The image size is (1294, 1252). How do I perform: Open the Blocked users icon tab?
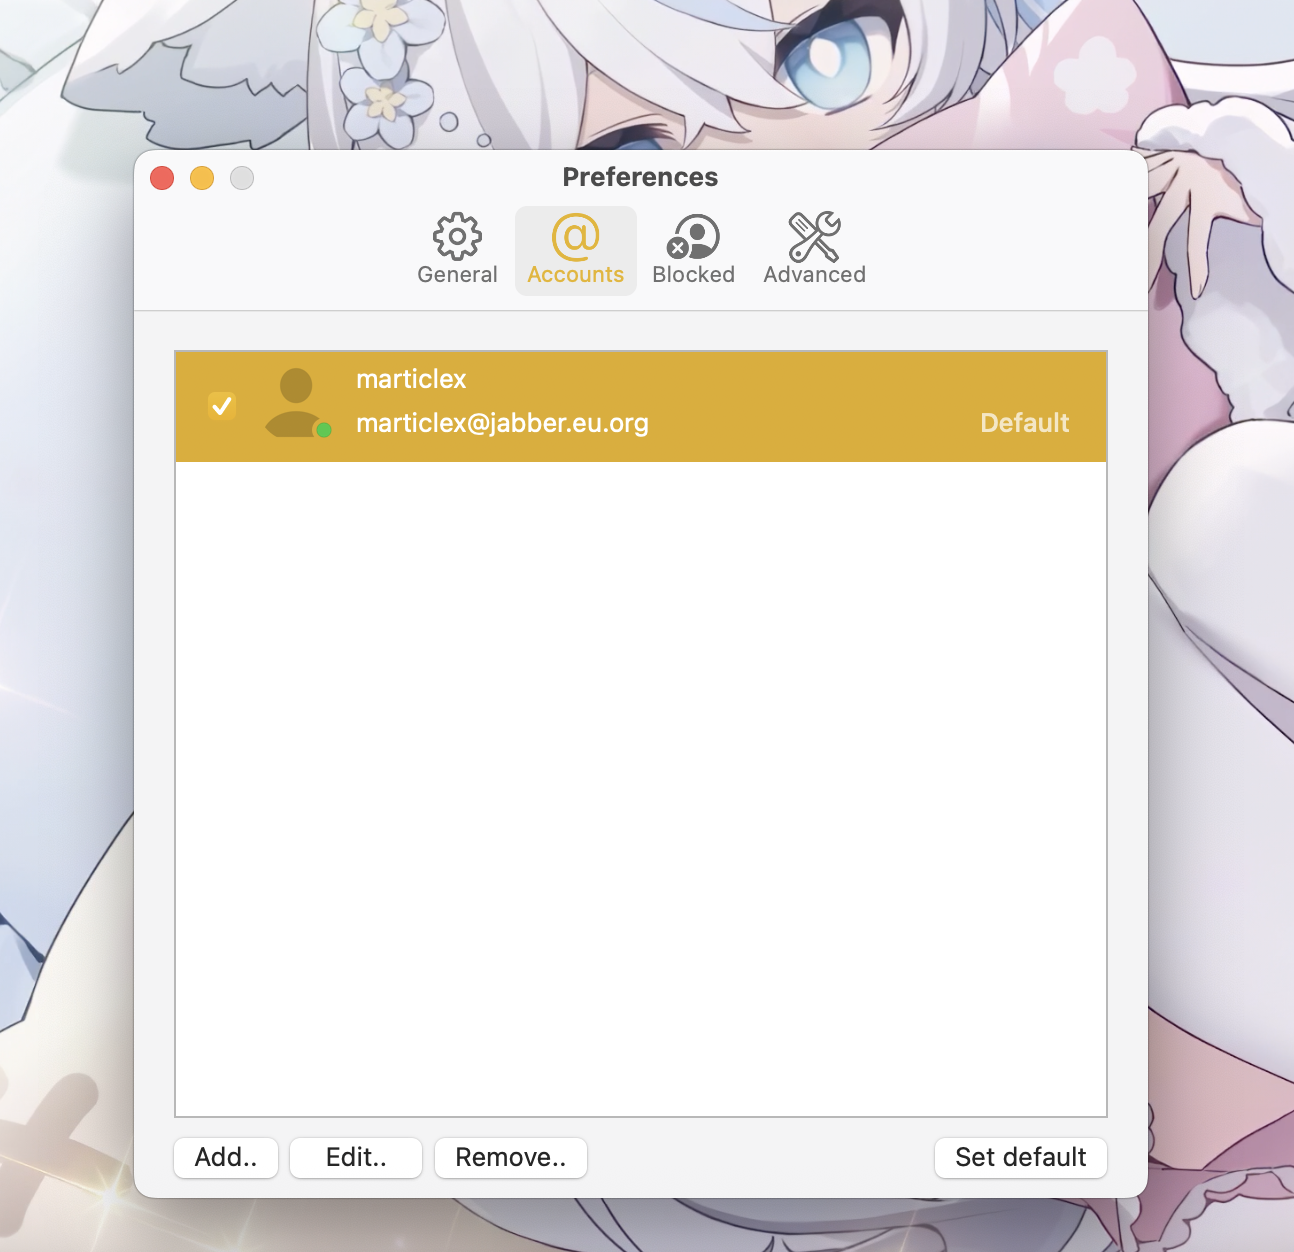(693, 237)
